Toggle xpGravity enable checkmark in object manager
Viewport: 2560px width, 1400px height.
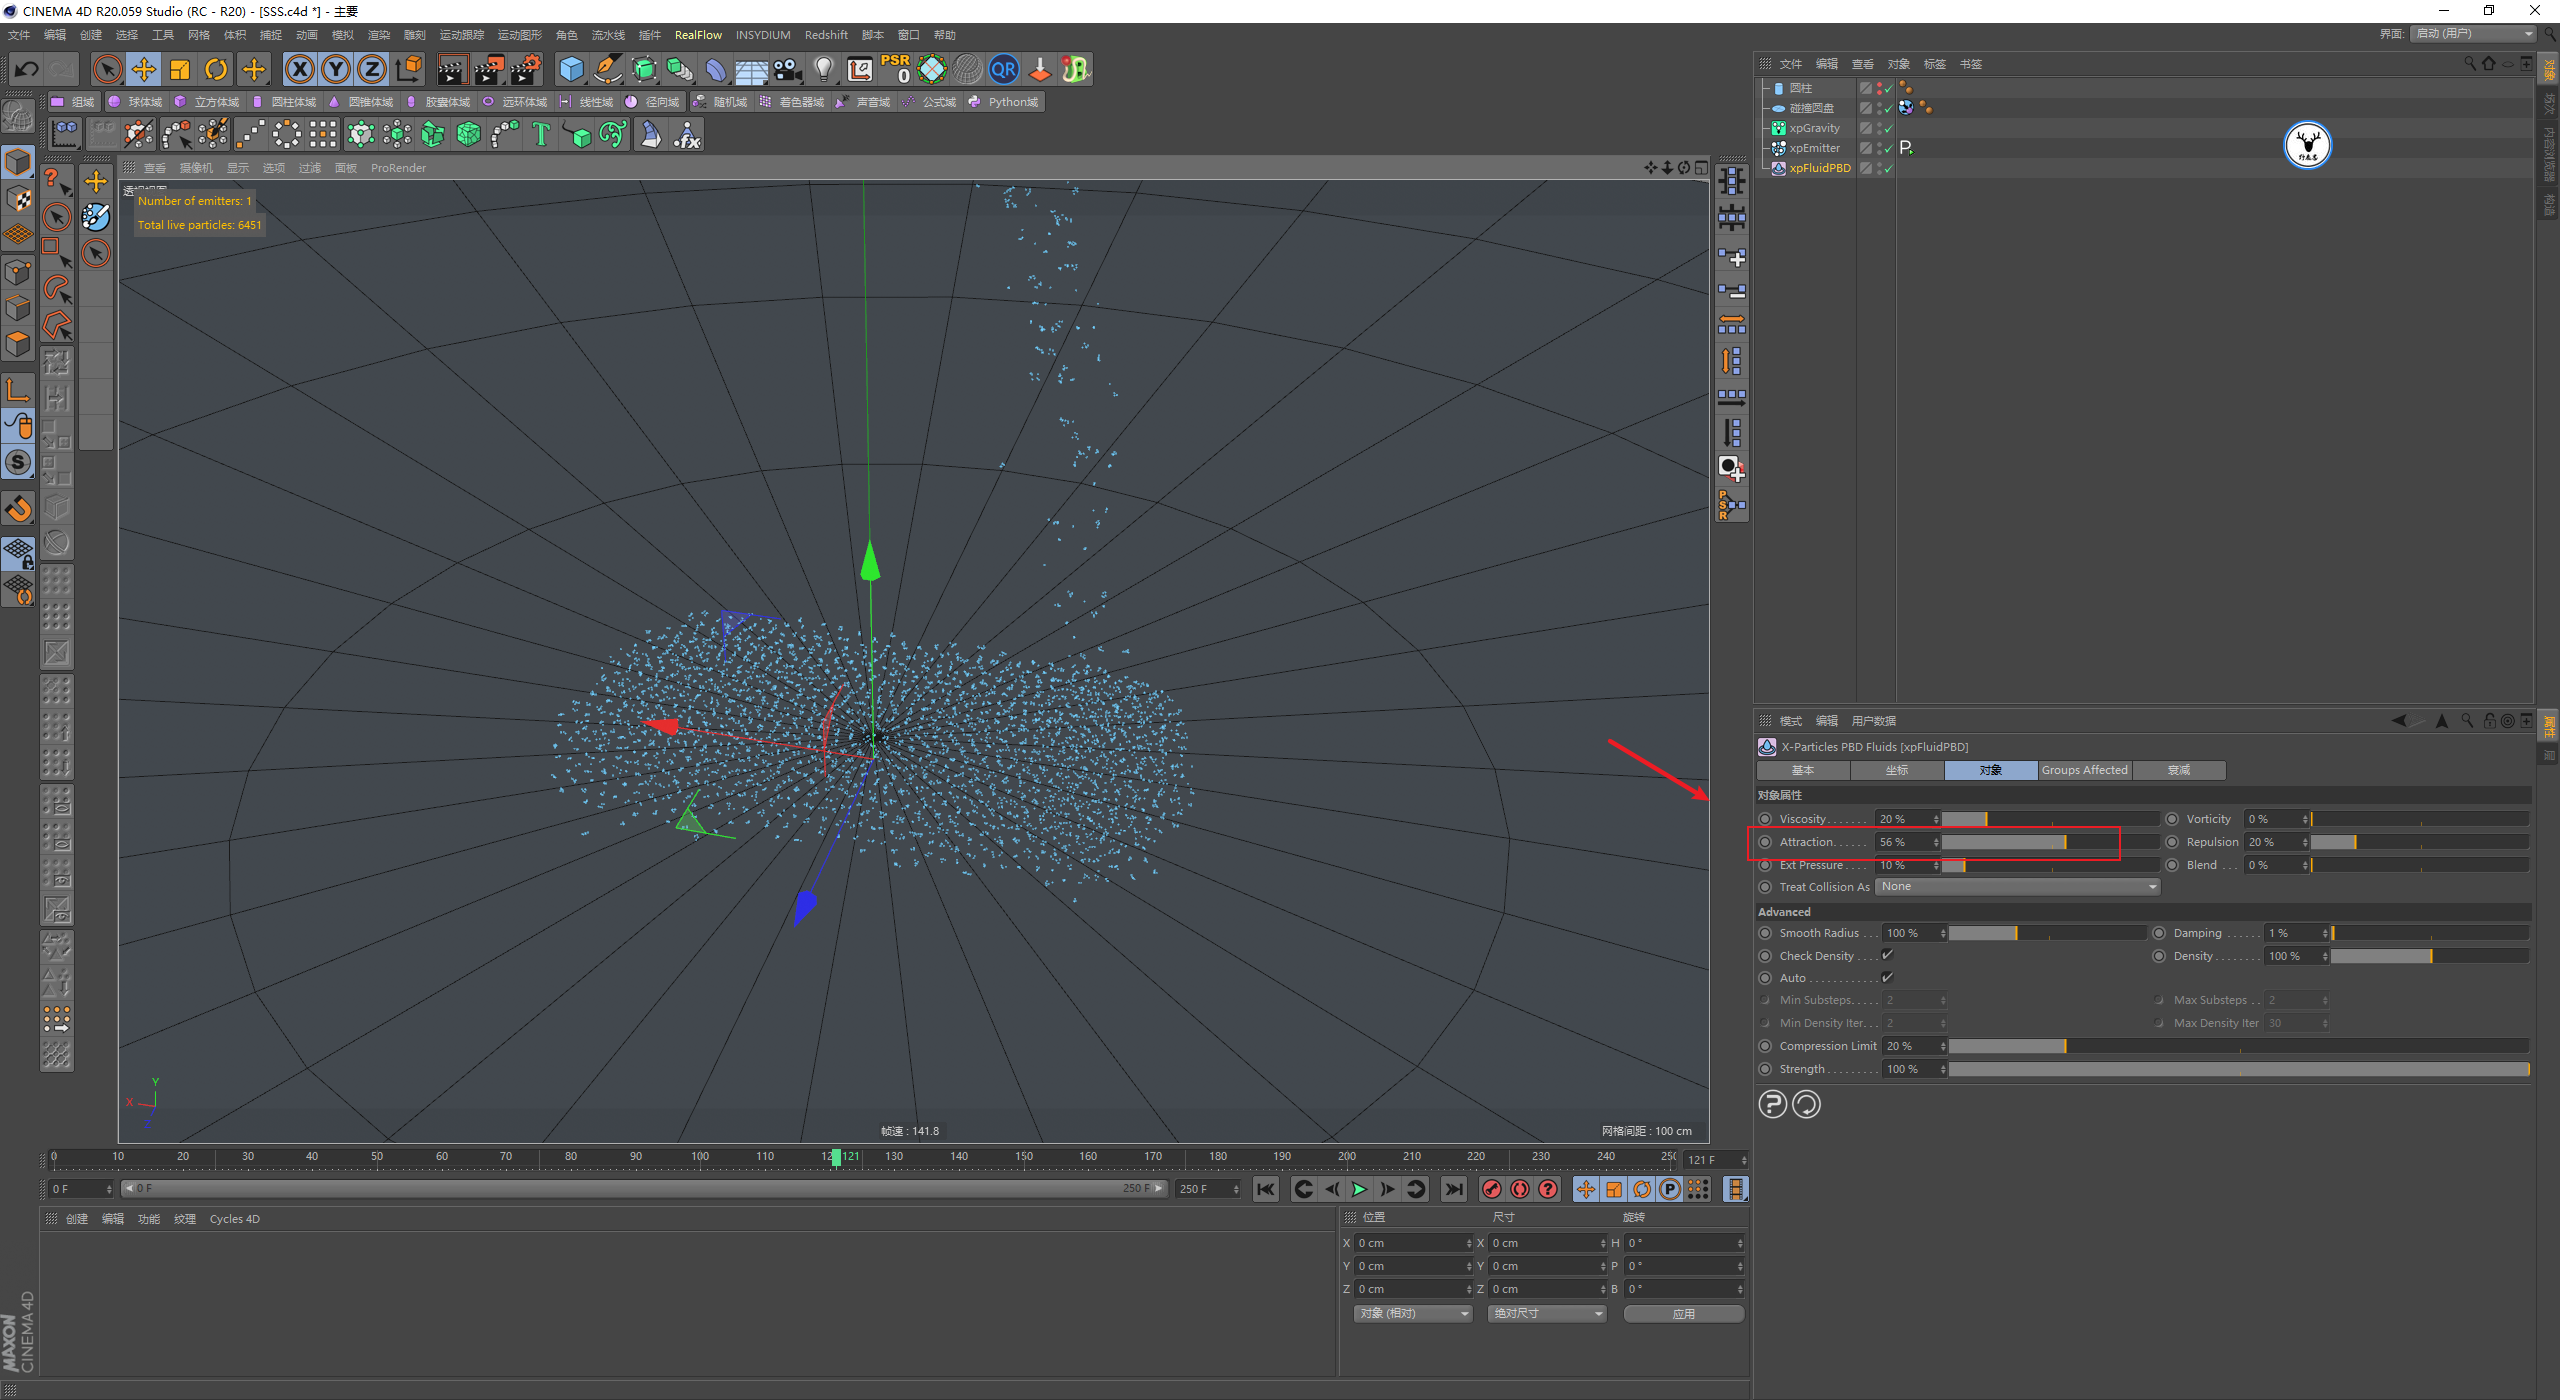click(1888, 128)
